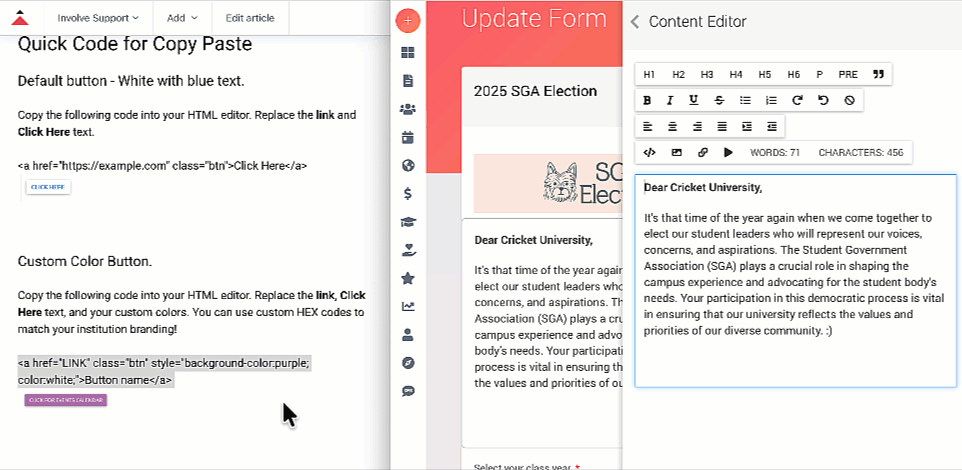Align text center
Image resolution: width=962 pixels, height=470 pixels.
point(672,127)
